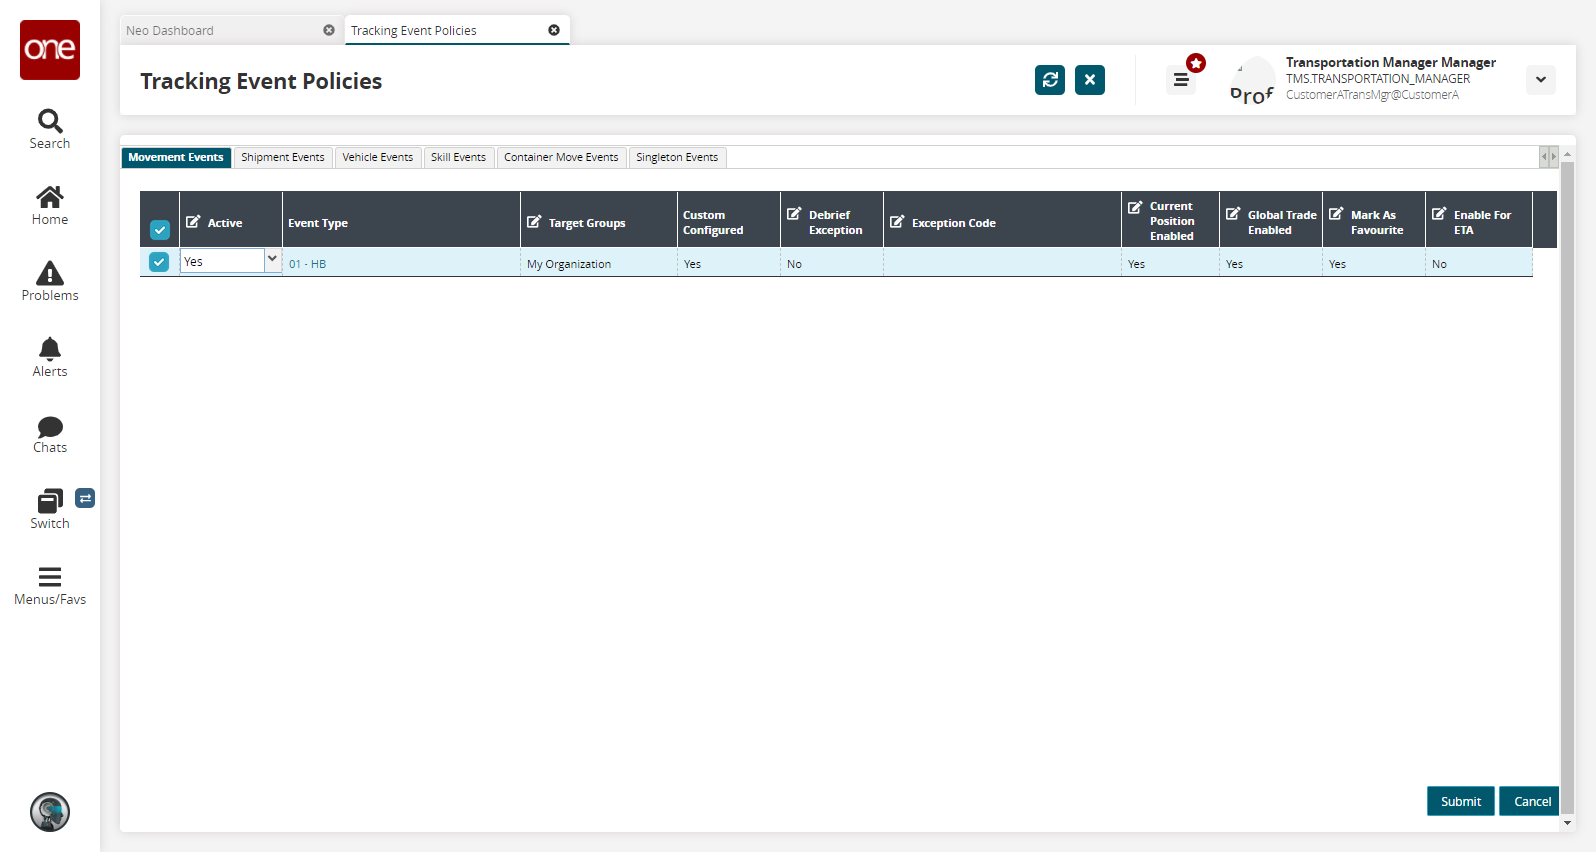Open the assistant avatar at bottom-left
Screen dimensions: 1596x852
point(50,812)
